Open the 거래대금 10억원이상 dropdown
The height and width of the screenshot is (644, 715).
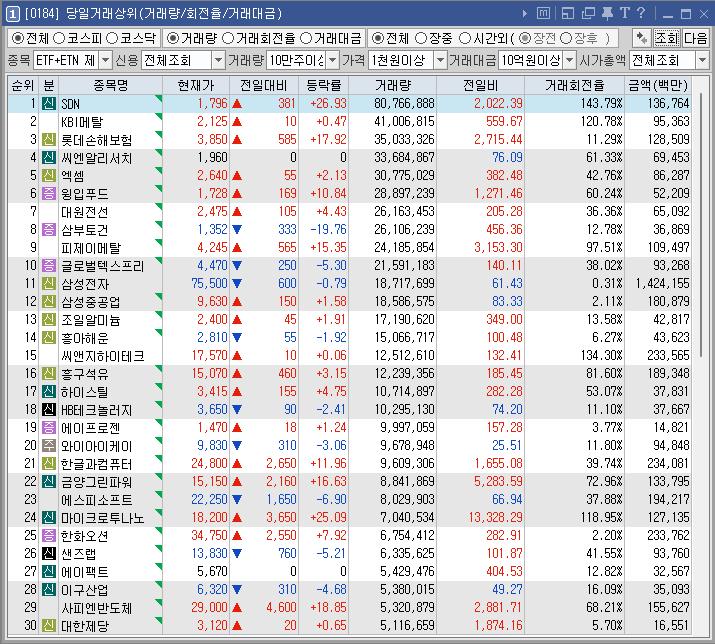tap(570, 60)
